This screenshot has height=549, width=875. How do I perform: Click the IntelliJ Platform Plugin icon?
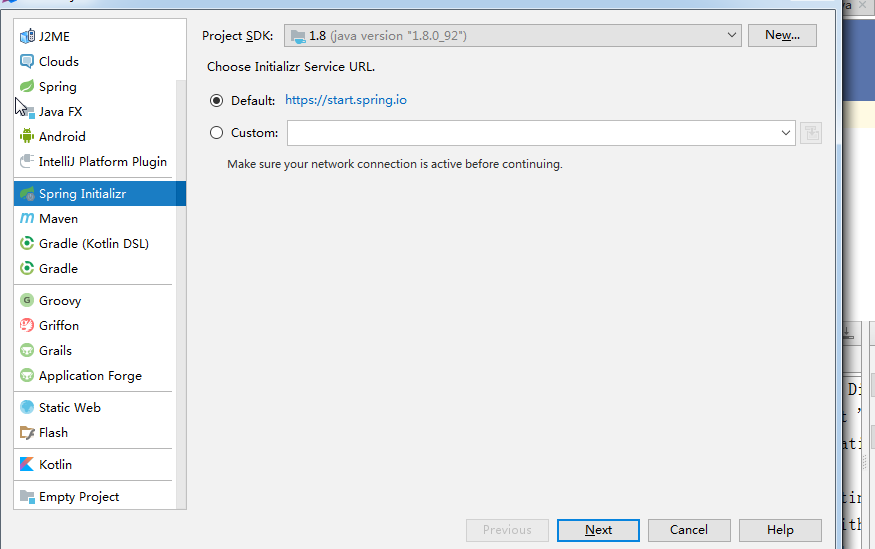(27, 161)
